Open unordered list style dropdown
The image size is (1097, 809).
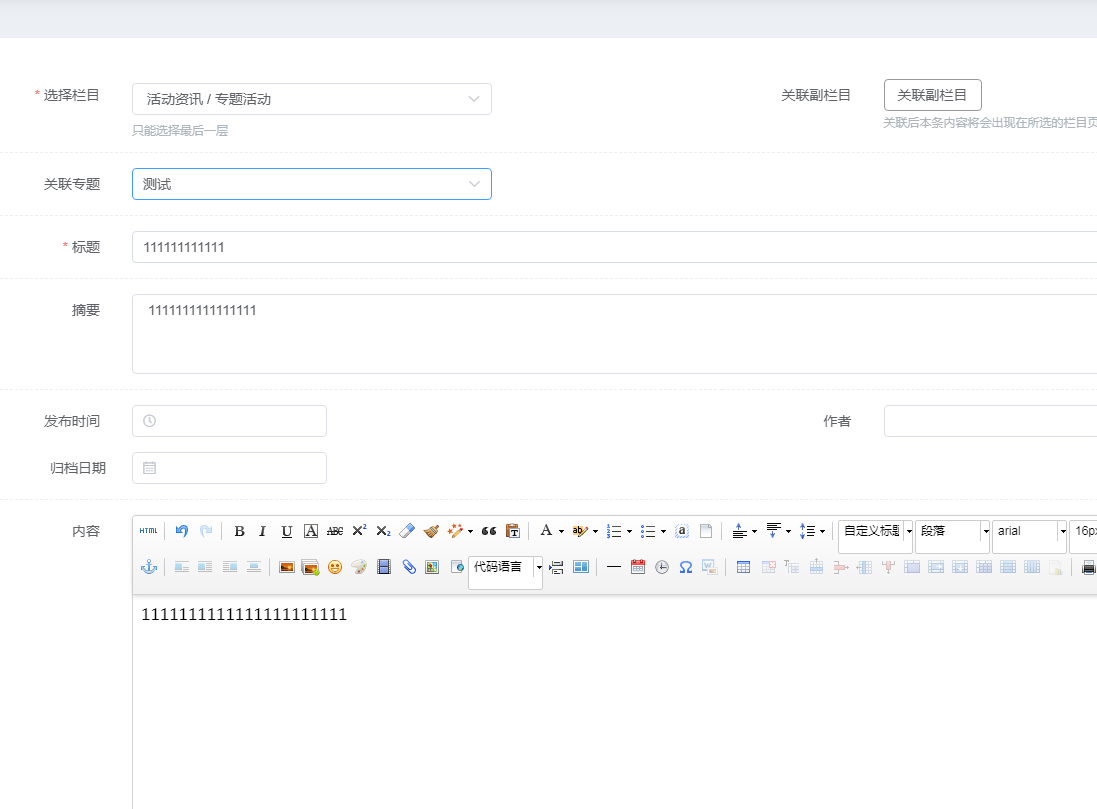663,532
